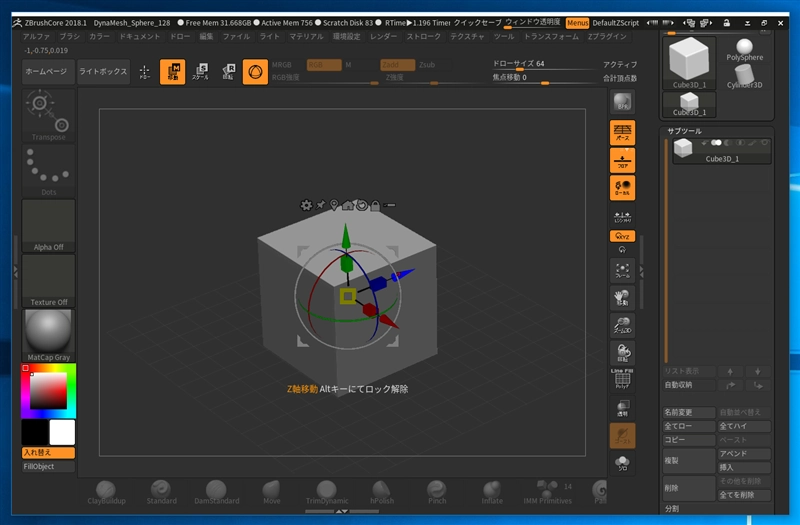Open the マテリアル menu
Screen dimensions: 800x525
(x=307, y=37)
